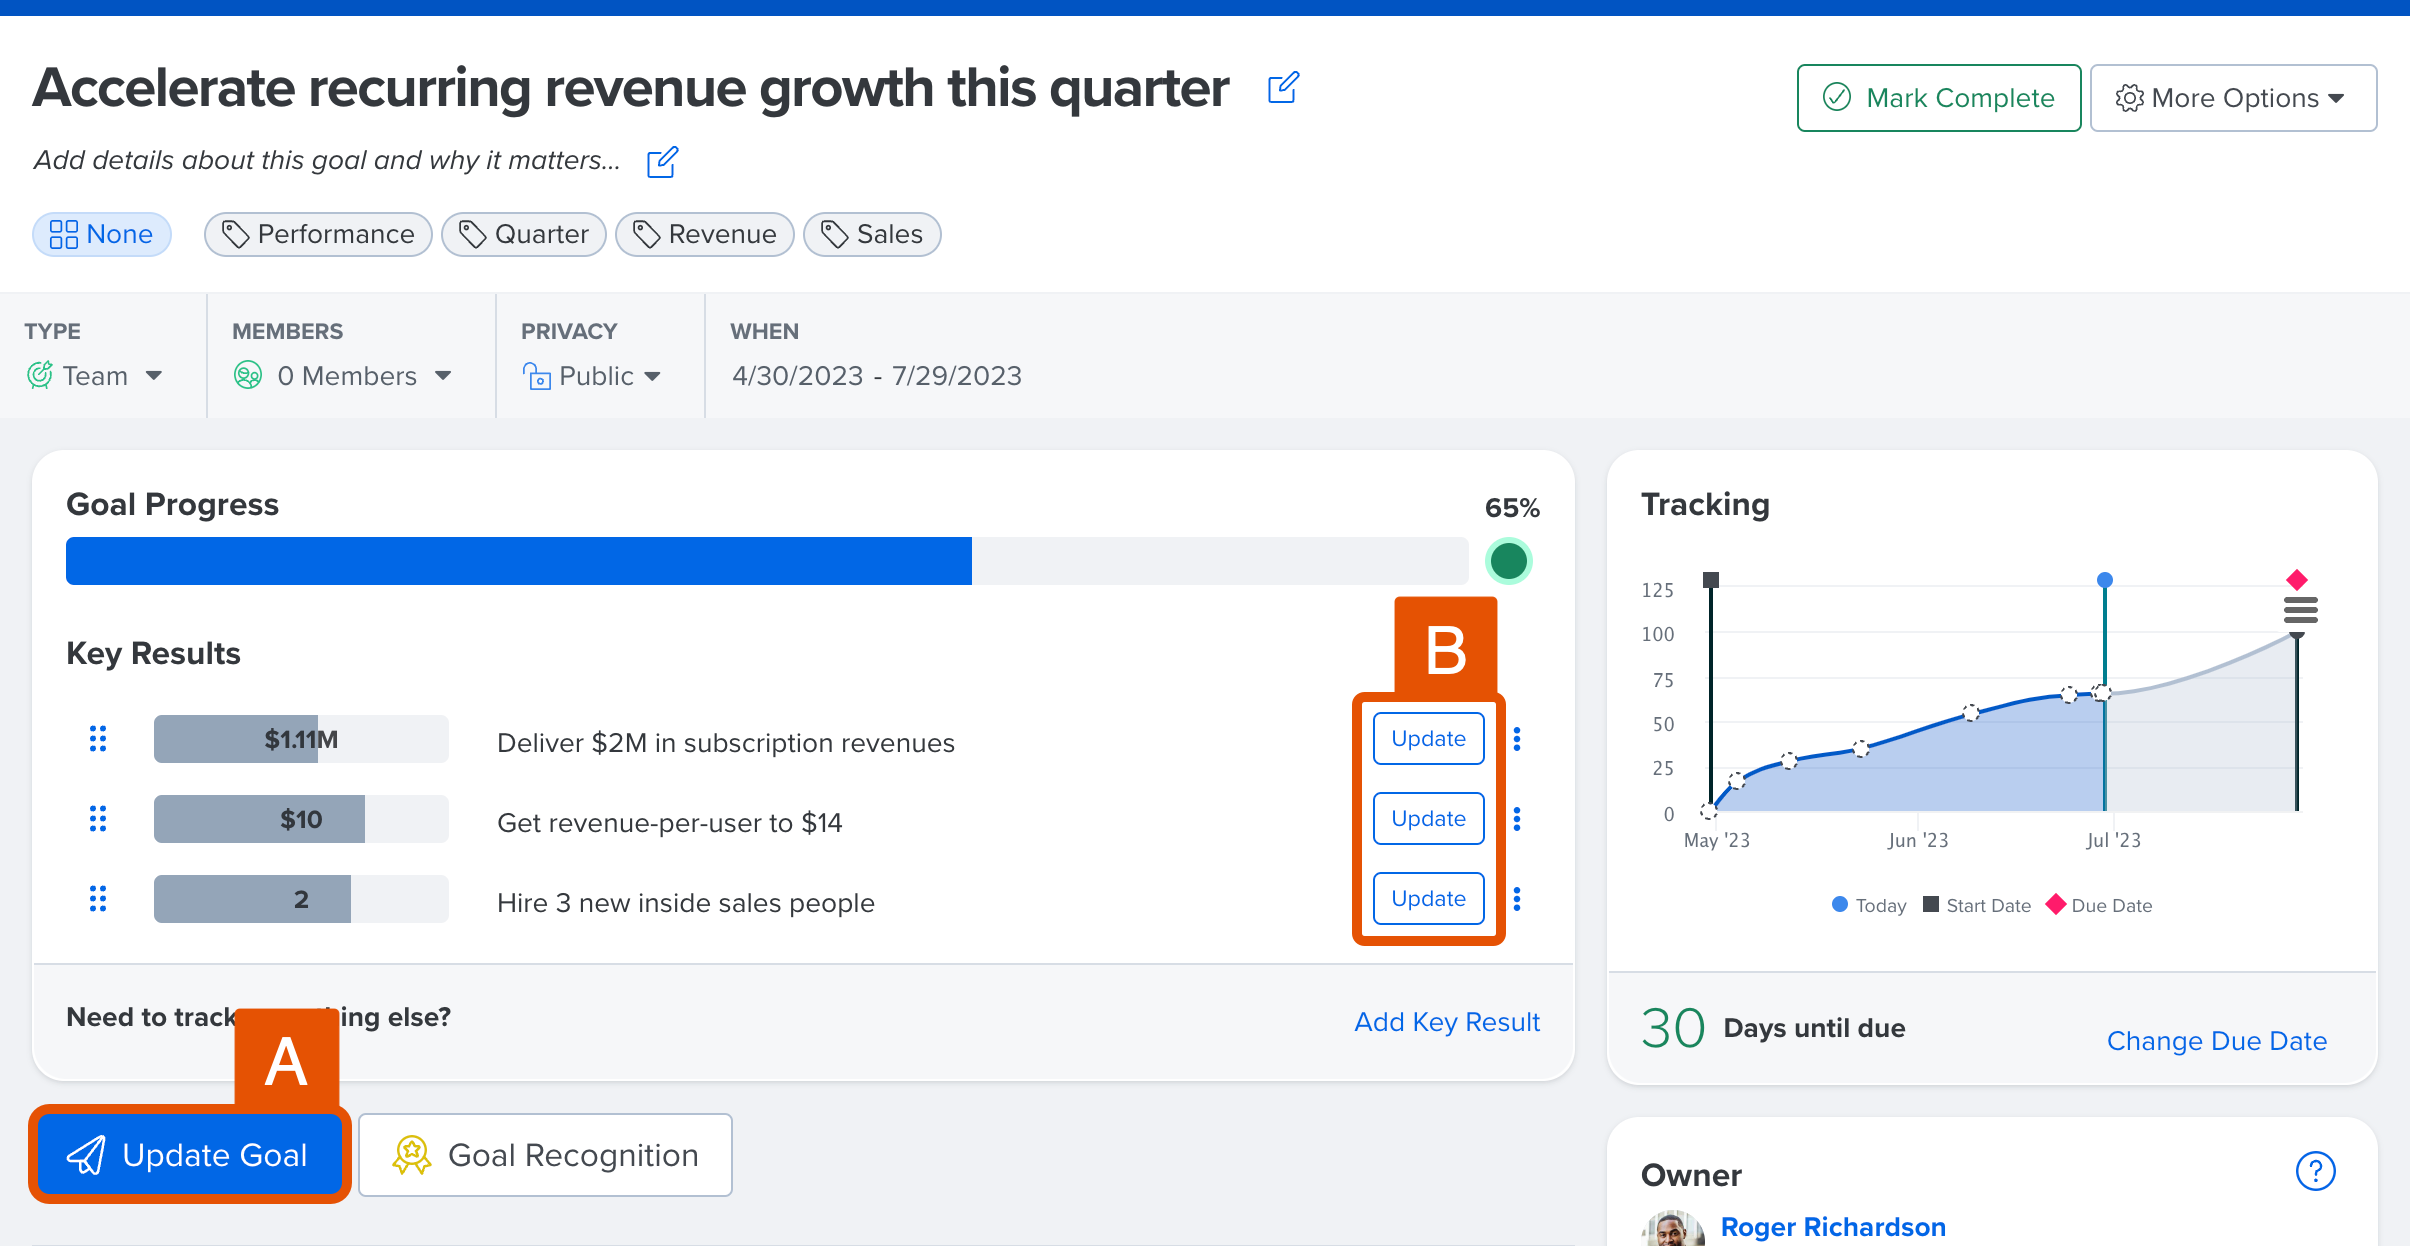
Task: Click the chart hamburger menu icon in Tracking
Action: coord(2300,609)
